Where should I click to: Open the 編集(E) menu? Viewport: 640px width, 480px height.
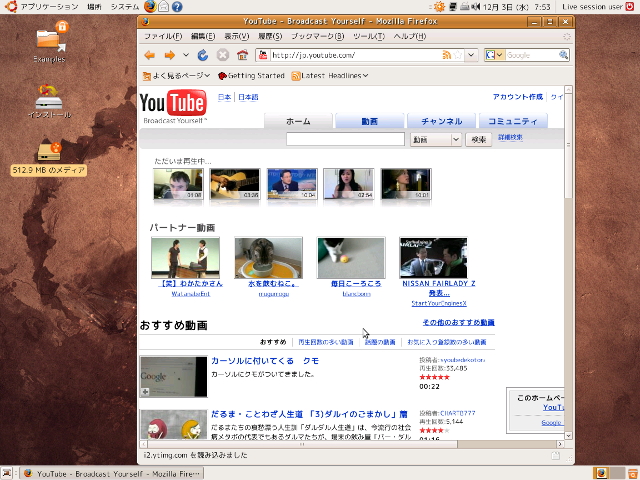click(203, 36)
